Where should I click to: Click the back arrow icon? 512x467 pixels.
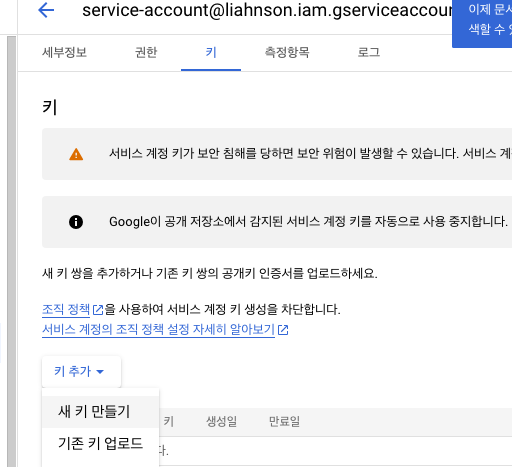pyautogui.click(x=46, y=10)
